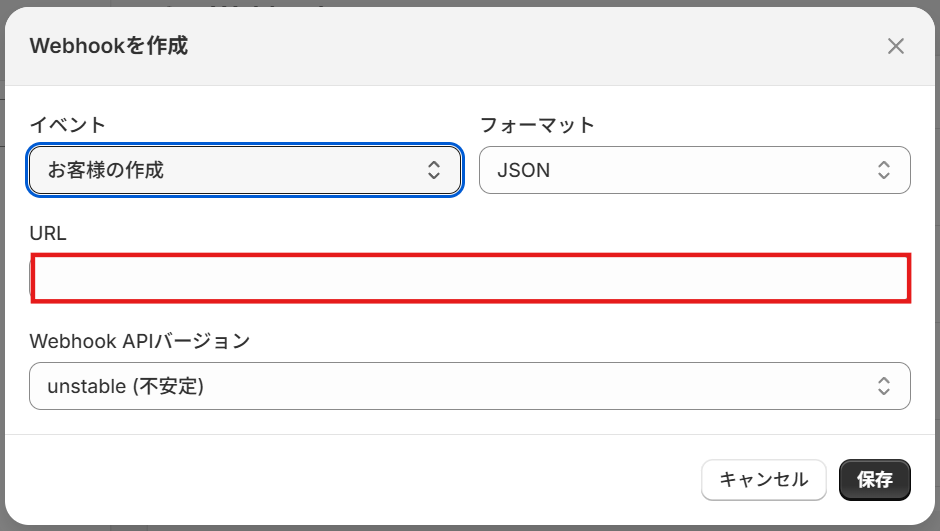The height and width of the screenshot is (531, 940).
Task: Click the イベント field label
Action: pos(68,125)
